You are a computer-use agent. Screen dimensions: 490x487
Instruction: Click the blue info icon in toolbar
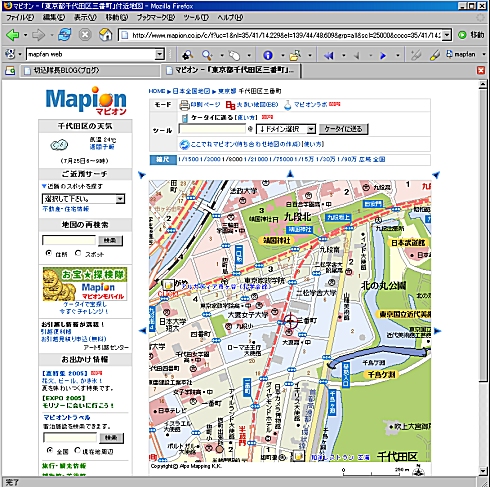tap(268, 55)
